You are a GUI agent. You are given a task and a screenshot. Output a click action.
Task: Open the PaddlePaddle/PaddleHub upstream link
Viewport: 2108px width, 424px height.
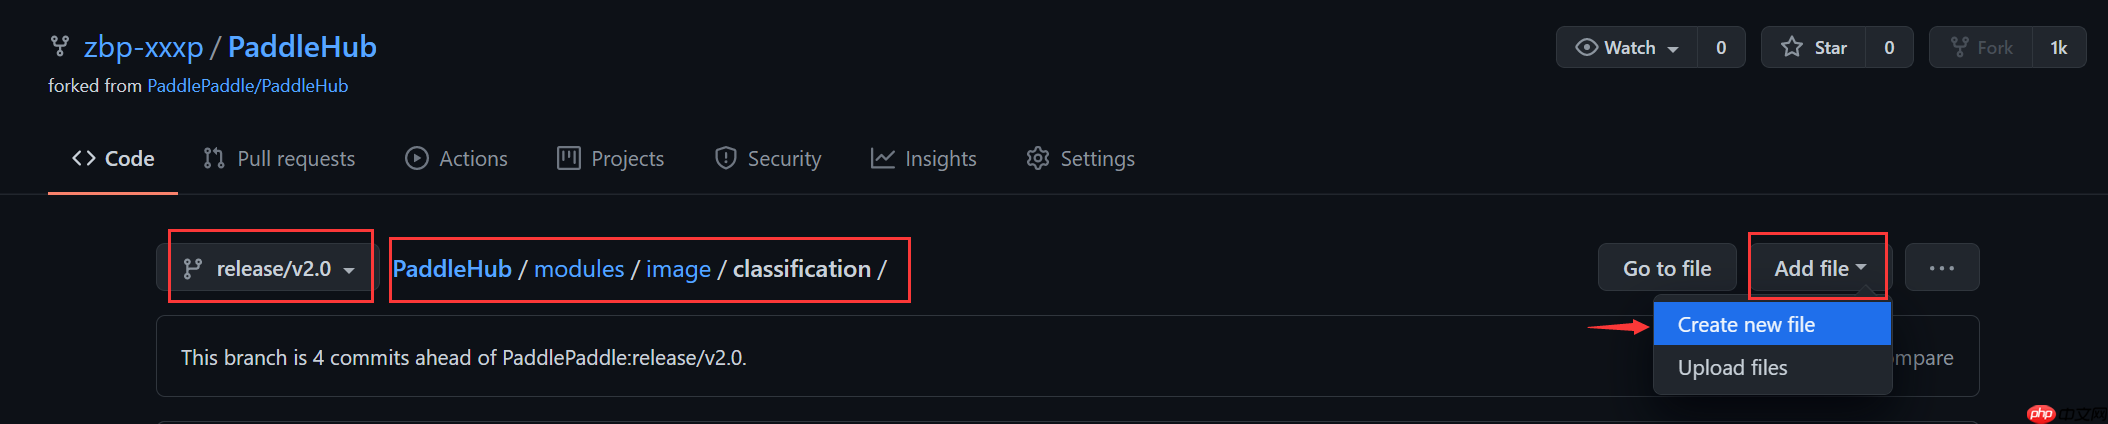pos(247,86)
